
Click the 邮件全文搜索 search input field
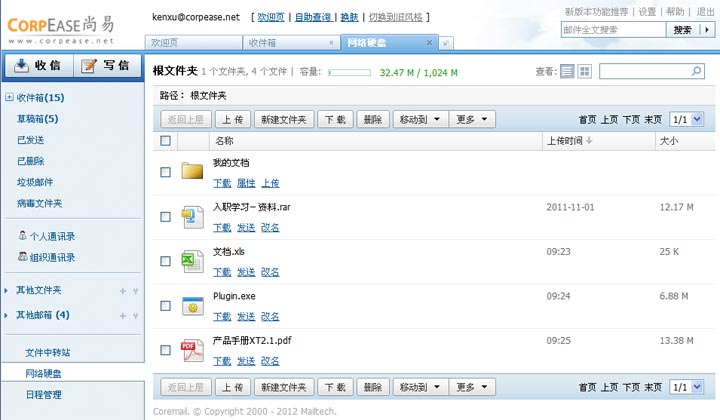[612, 30]
